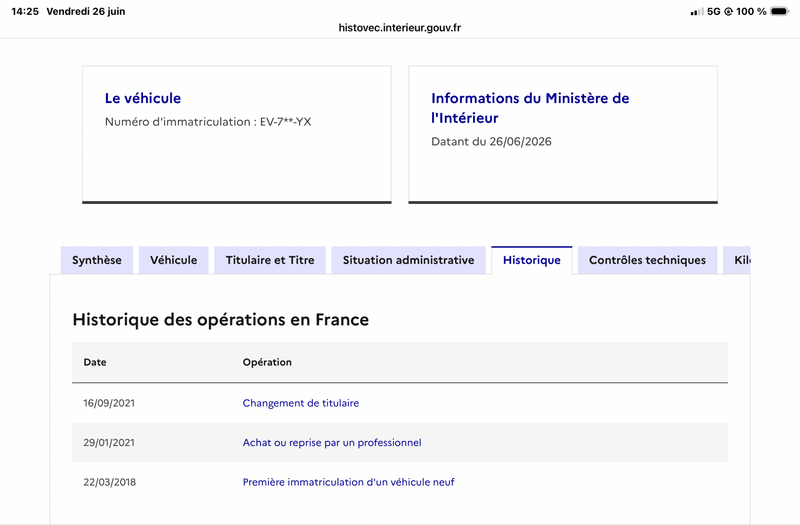
Task: Tap the Vendredi 26 juin date
Action: coord(86,11)
